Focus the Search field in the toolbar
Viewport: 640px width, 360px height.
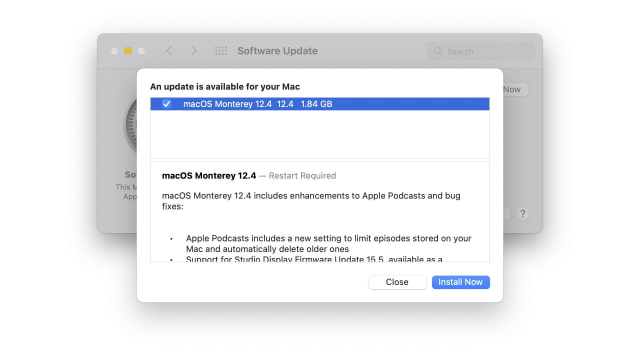coord(480,51)
